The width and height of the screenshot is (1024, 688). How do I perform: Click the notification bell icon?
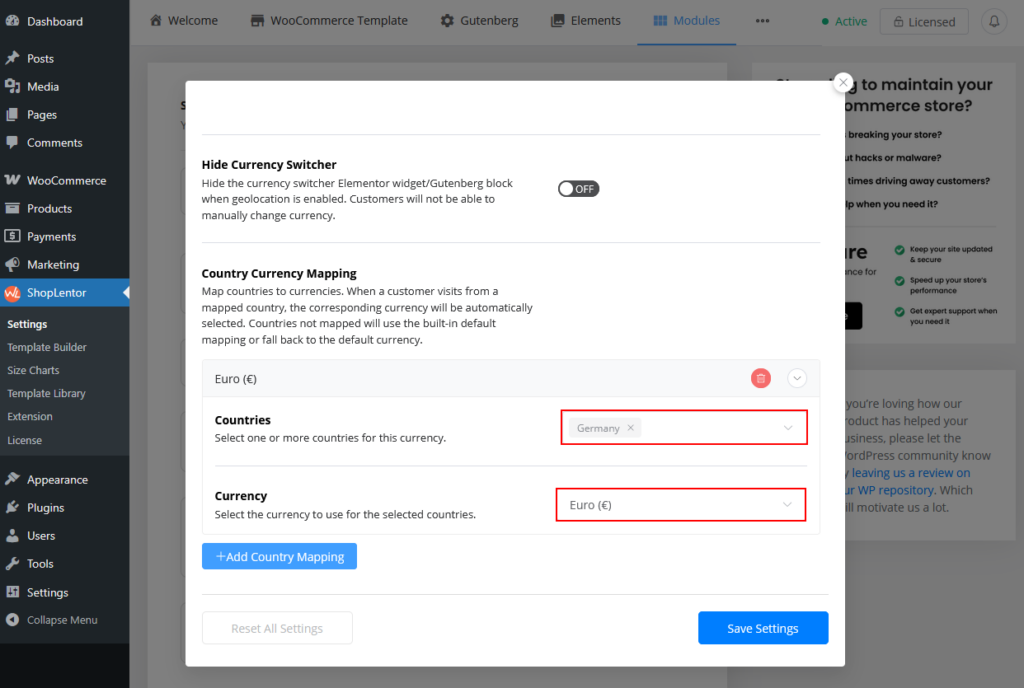coord(993,21)
